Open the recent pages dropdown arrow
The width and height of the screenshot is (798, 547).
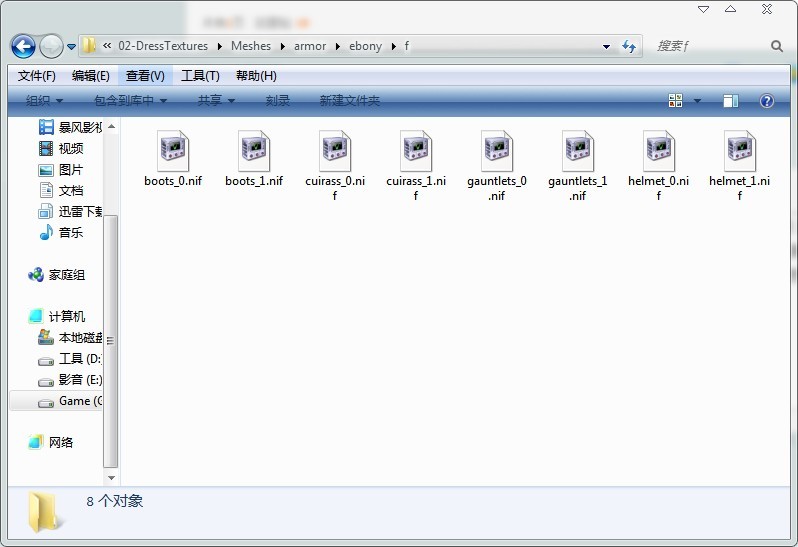72,47
